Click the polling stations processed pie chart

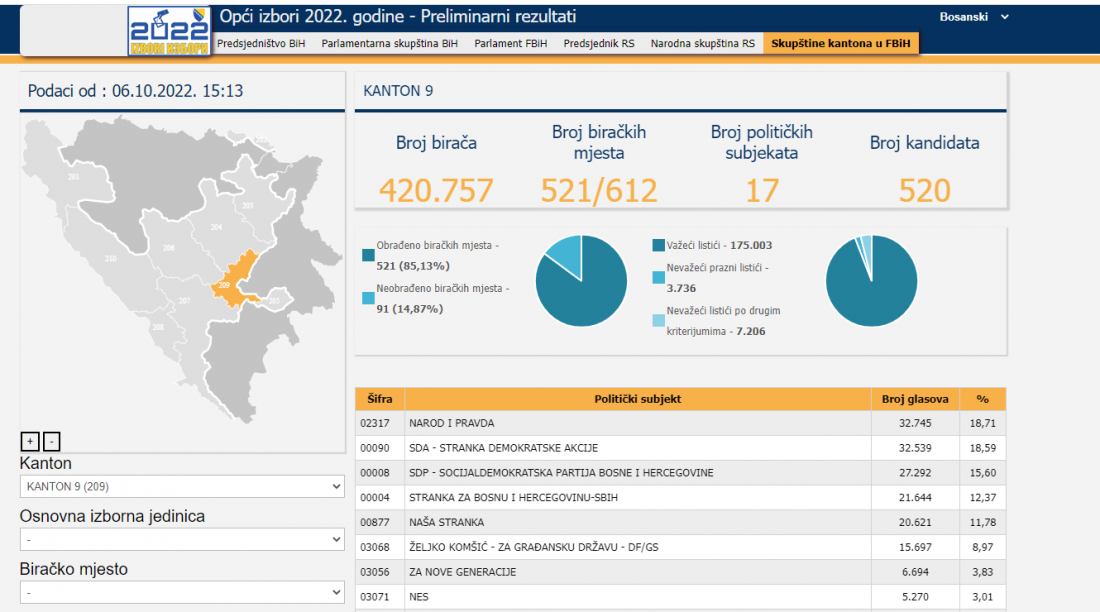(x=581, y=280)
